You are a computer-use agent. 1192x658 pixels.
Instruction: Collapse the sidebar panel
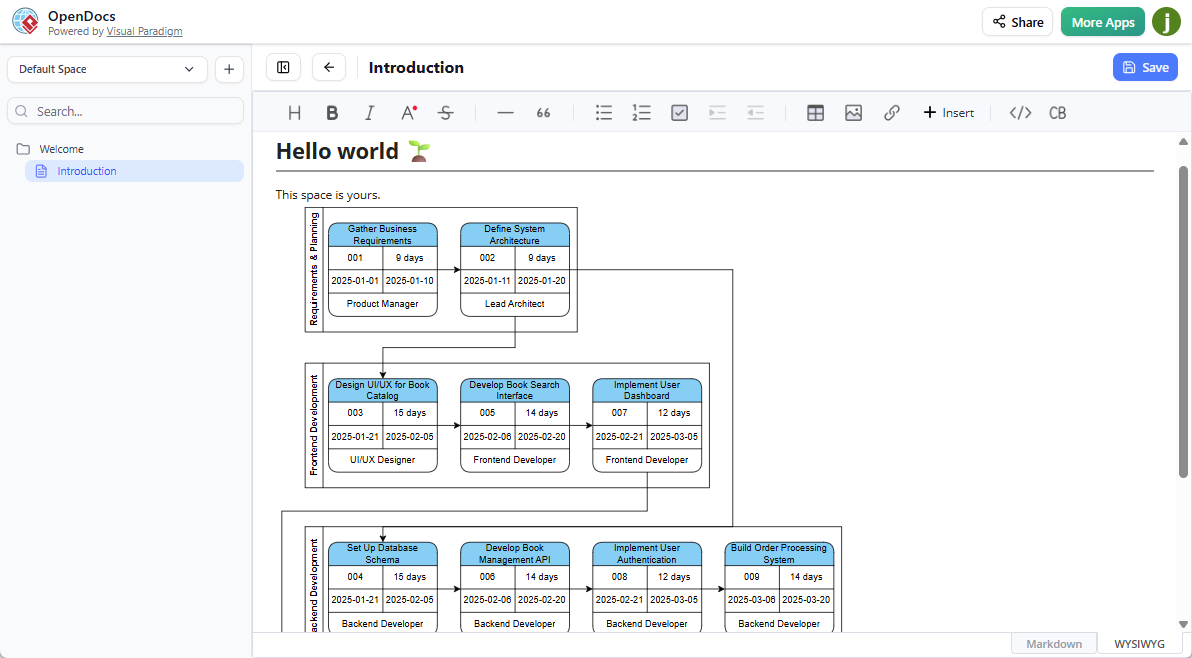(x=283, y=66)
